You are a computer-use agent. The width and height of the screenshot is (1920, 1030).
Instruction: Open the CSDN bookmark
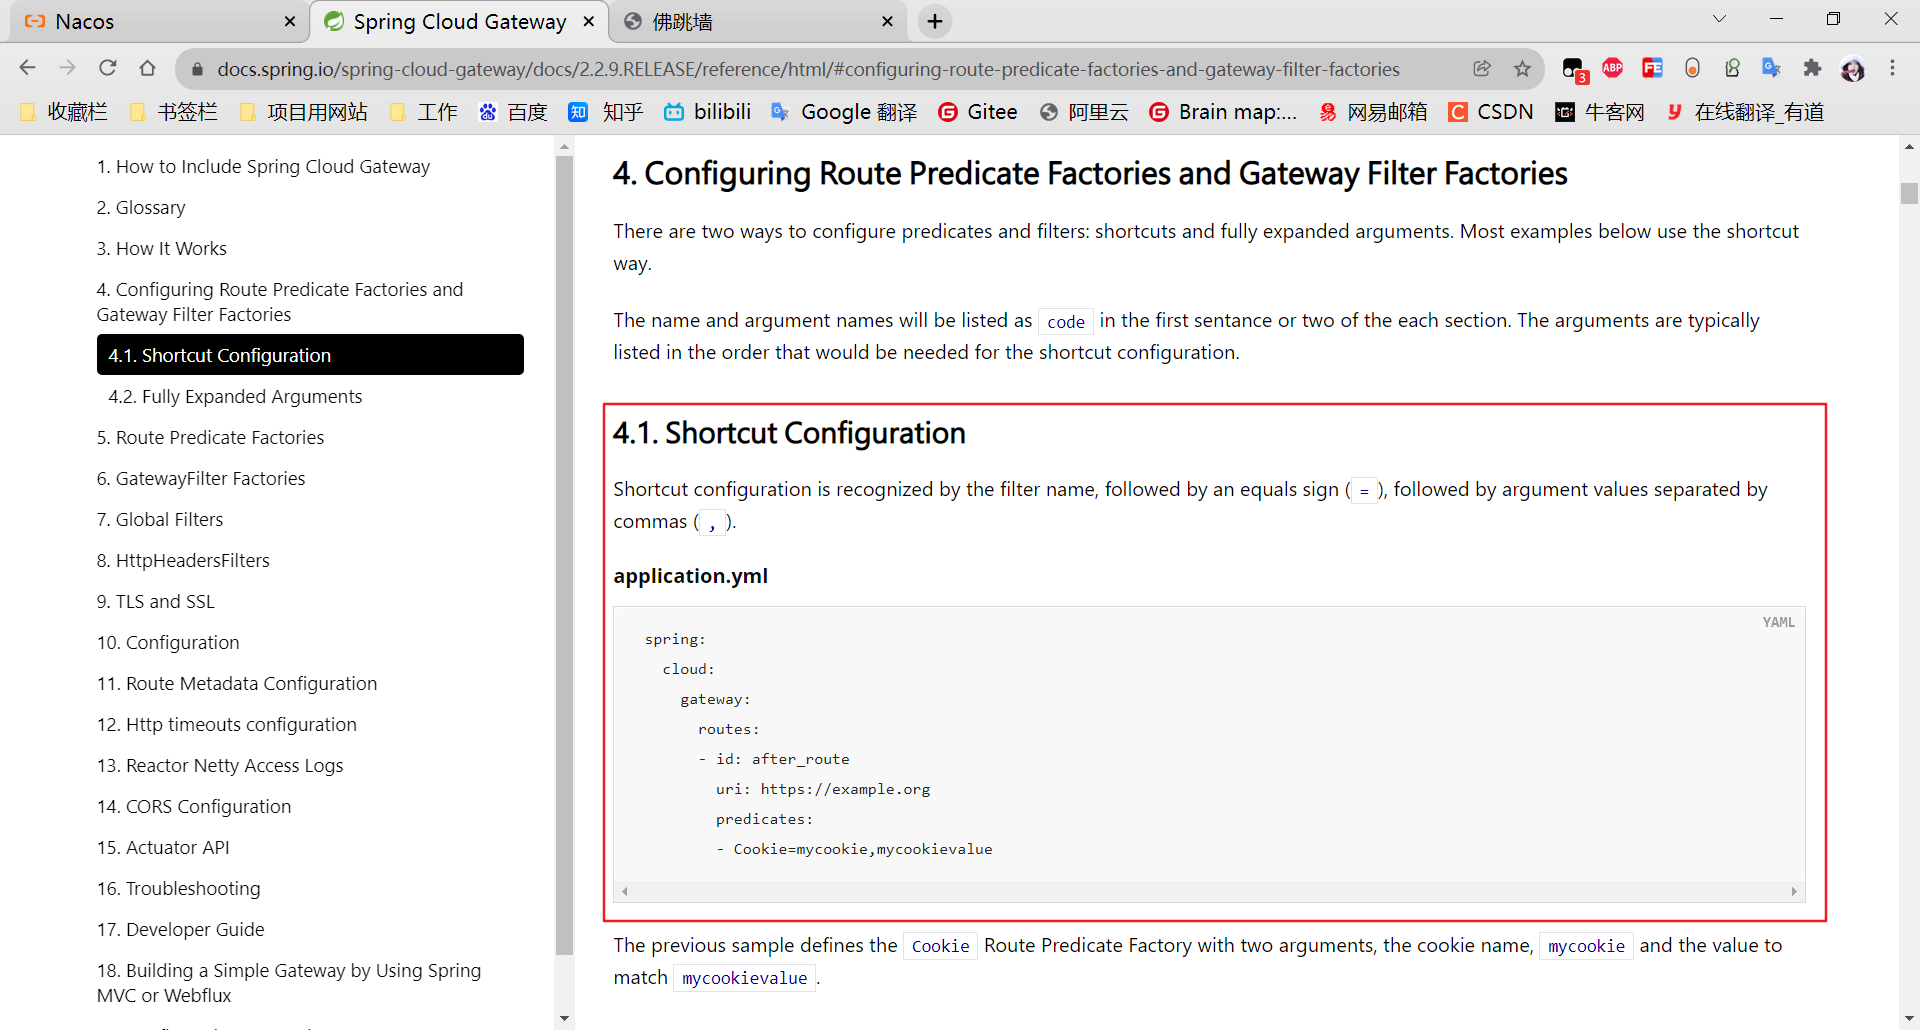(x=1491, y=112)
